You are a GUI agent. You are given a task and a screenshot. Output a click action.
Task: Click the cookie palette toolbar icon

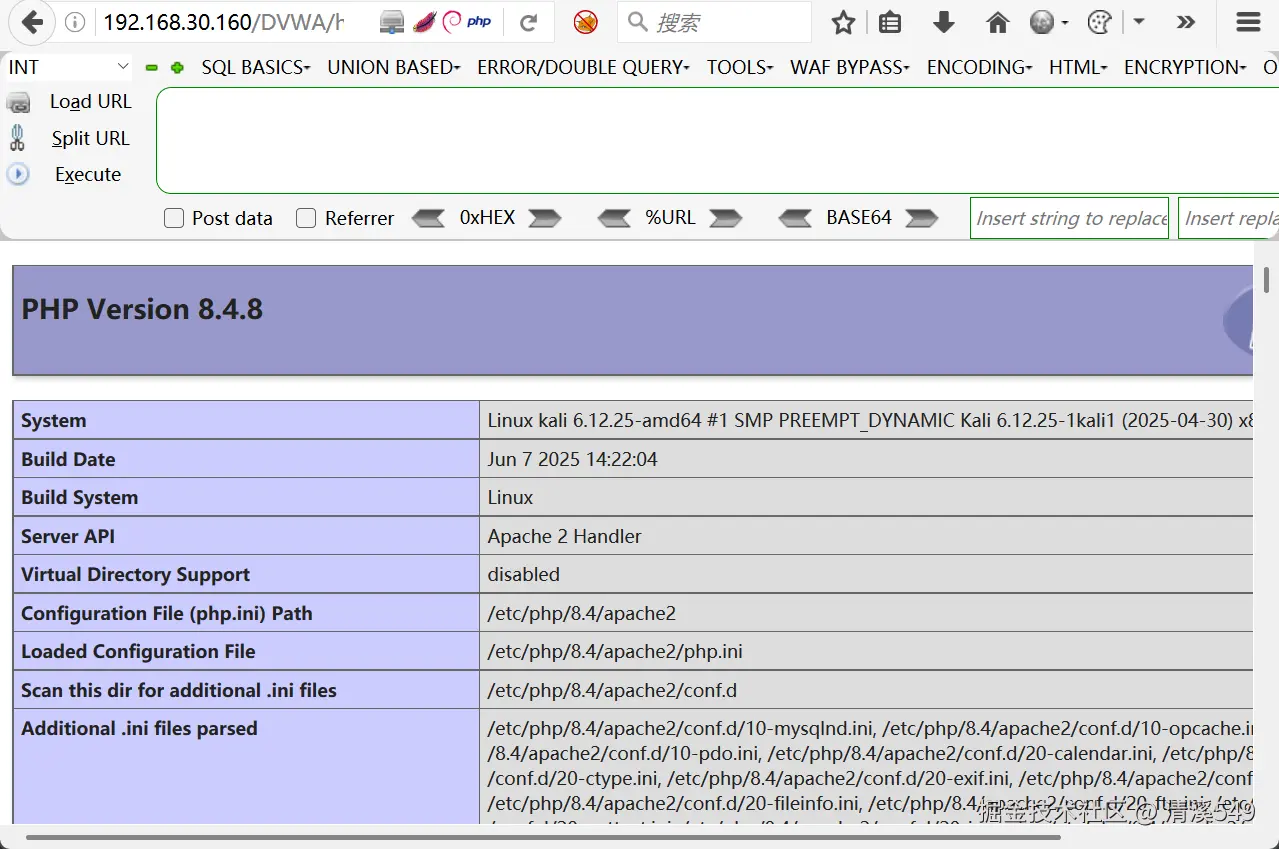[1099, 22]
